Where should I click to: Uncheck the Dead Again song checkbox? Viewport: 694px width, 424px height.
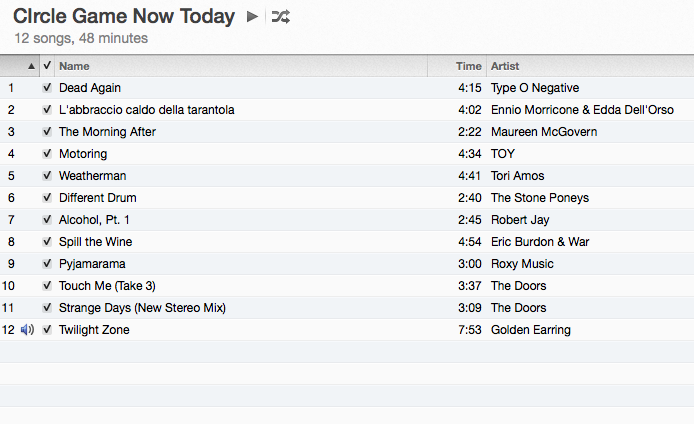[x=47, y=88]
